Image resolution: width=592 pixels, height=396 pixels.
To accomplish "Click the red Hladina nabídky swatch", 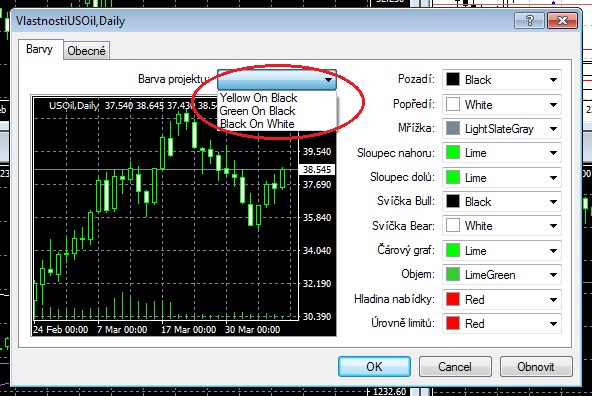I will [x=453, y=299].
